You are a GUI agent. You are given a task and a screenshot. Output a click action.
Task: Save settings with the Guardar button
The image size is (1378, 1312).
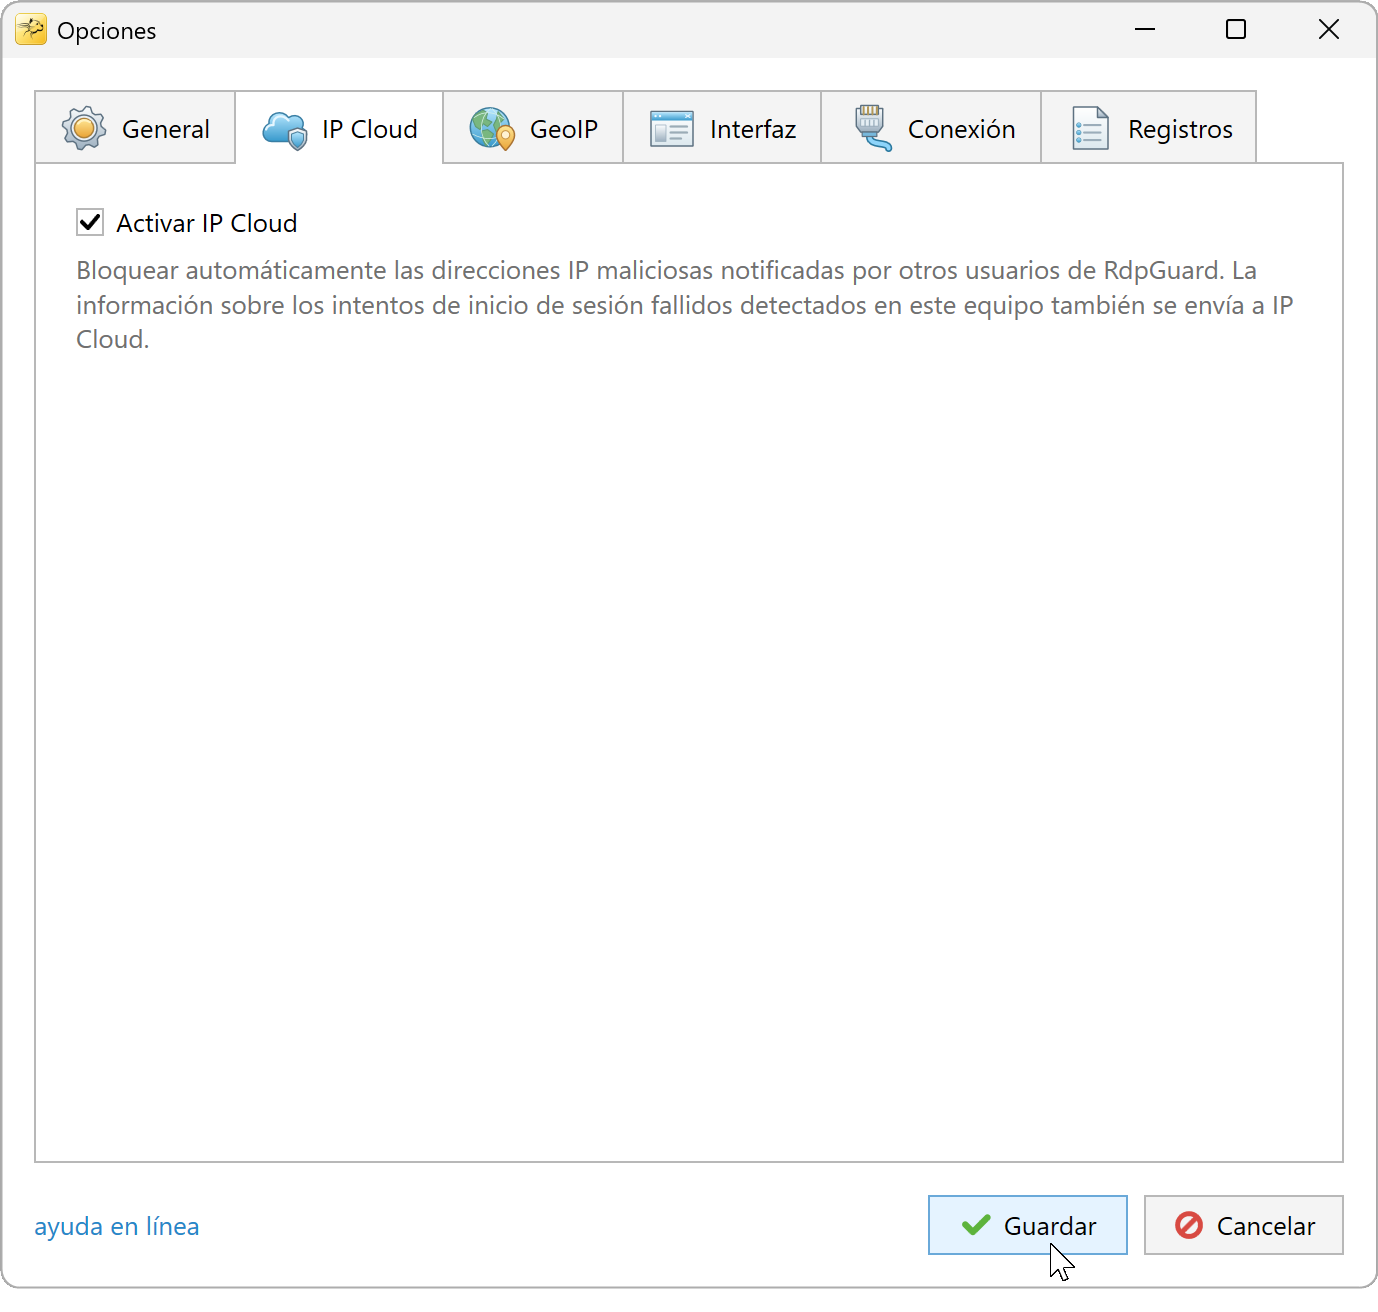[1027, 1225]
